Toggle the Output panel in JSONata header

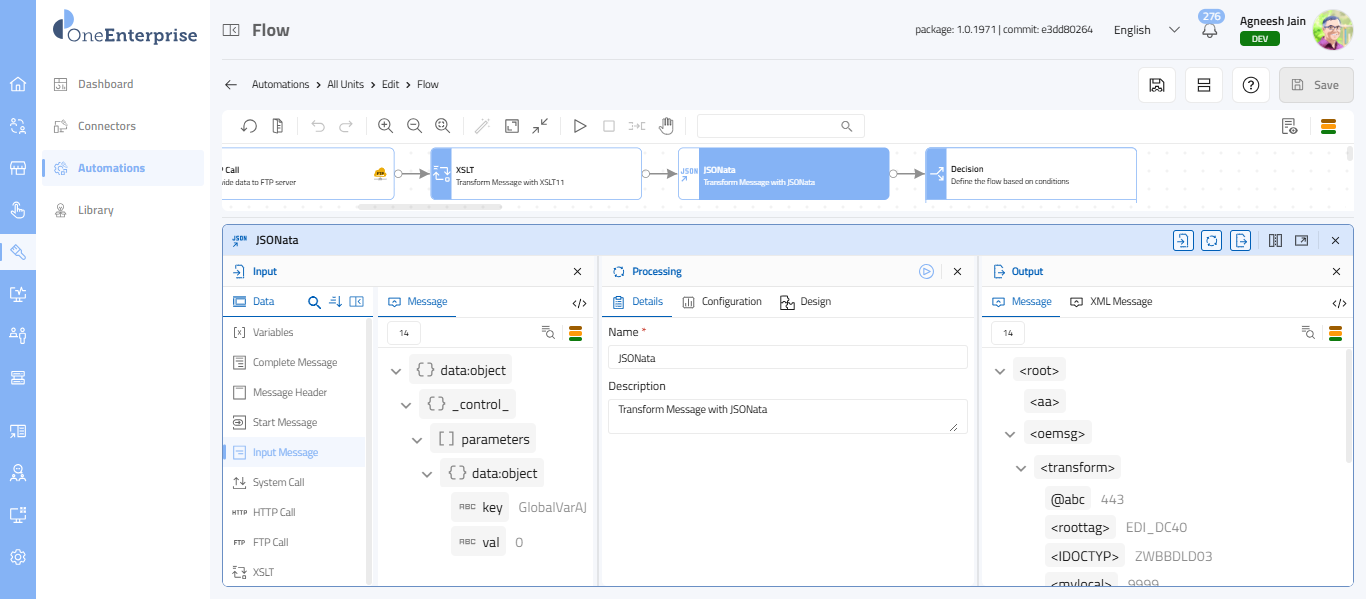(1240, 240)
